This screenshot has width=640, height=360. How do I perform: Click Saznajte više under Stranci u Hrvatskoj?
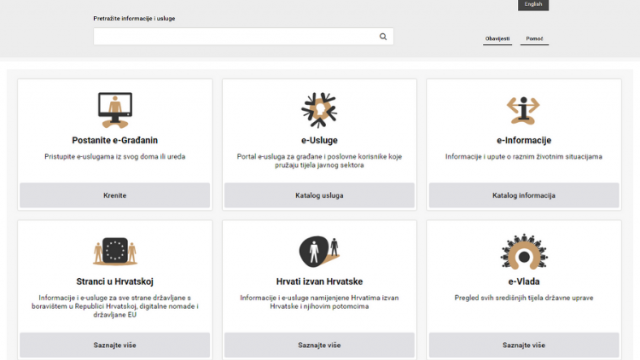[115, 345]
